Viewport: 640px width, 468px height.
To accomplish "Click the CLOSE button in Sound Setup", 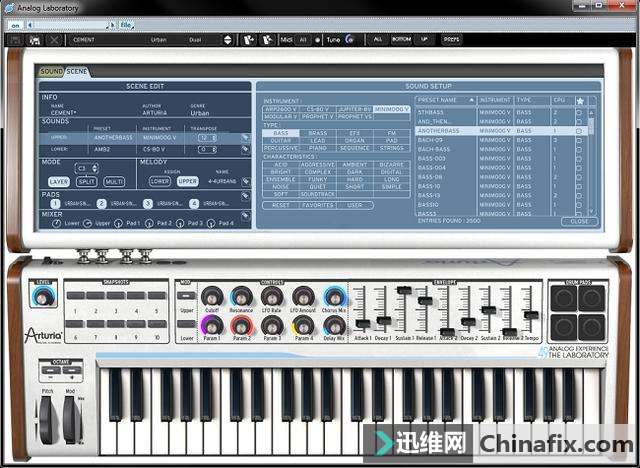I will point(580,222).
